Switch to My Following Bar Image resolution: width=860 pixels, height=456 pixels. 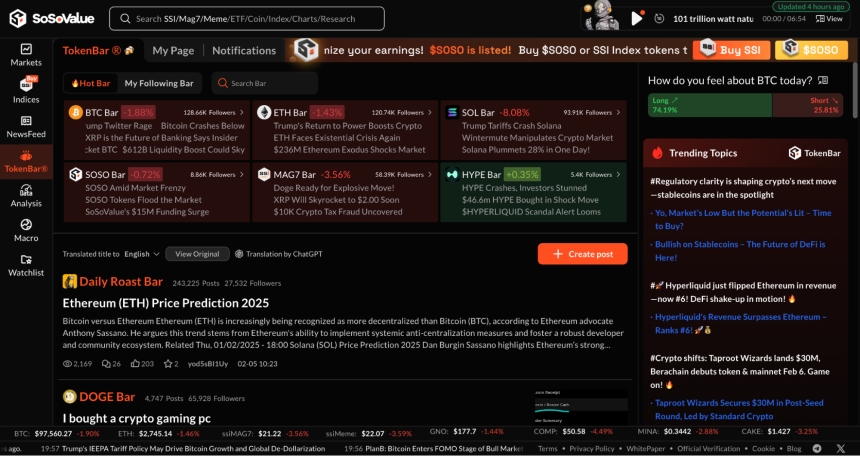159,83
